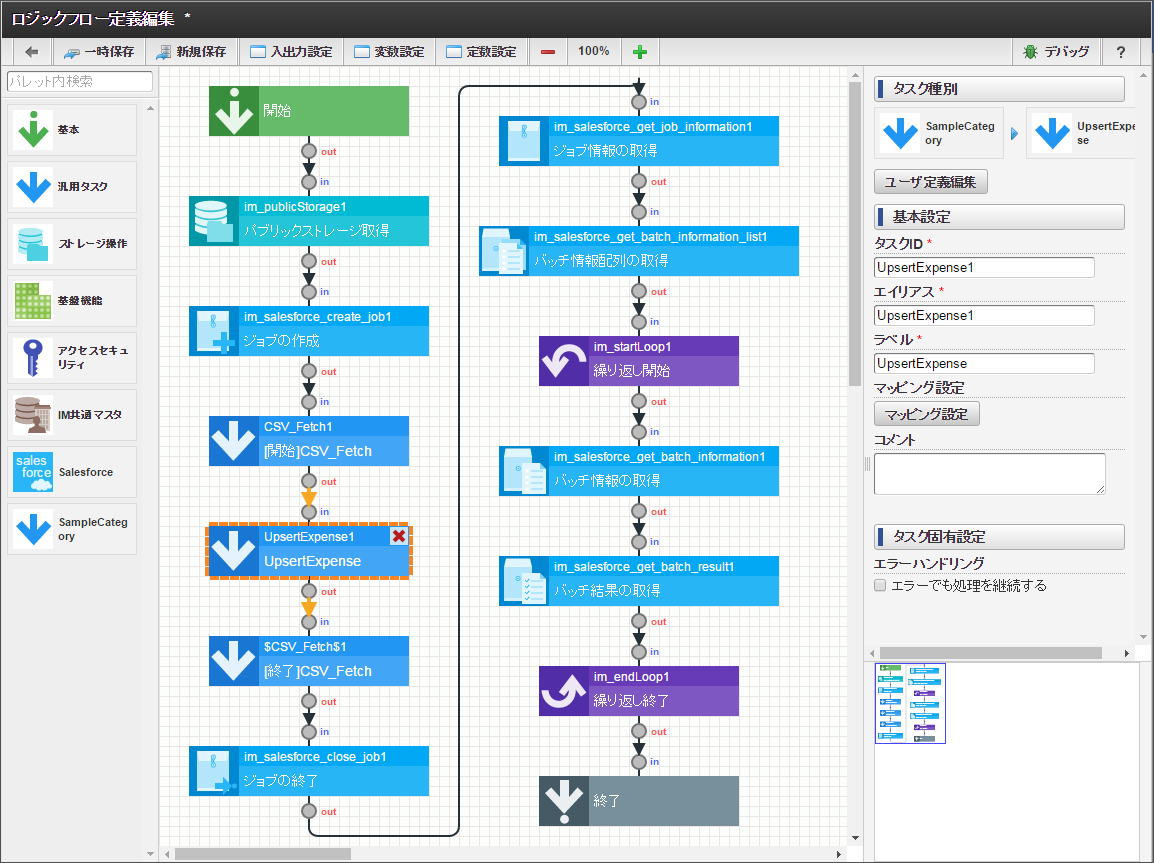
Task: Select the 終了 end node icon
Action: (x=564, y=800)
